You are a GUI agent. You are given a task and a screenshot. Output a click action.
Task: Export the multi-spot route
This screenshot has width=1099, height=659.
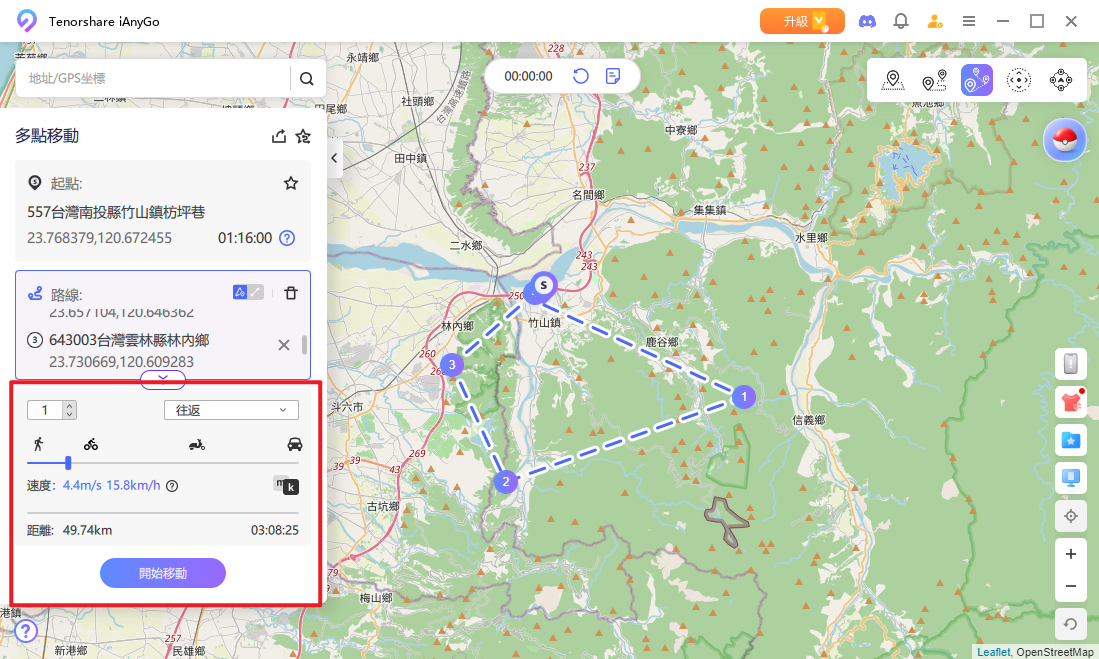tap(278, 136)
